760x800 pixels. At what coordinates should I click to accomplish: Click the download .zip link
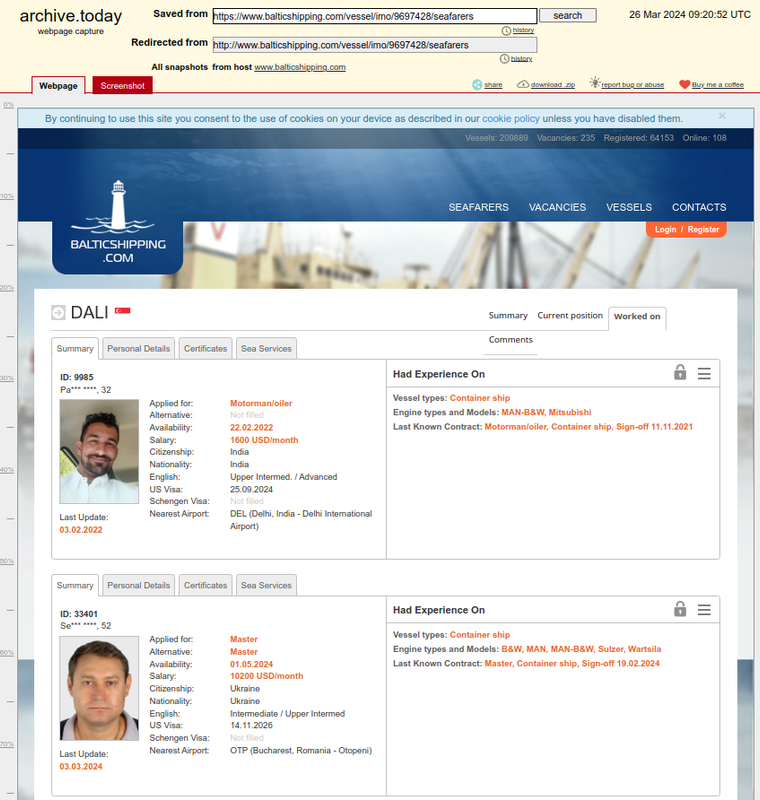[553, 85]
